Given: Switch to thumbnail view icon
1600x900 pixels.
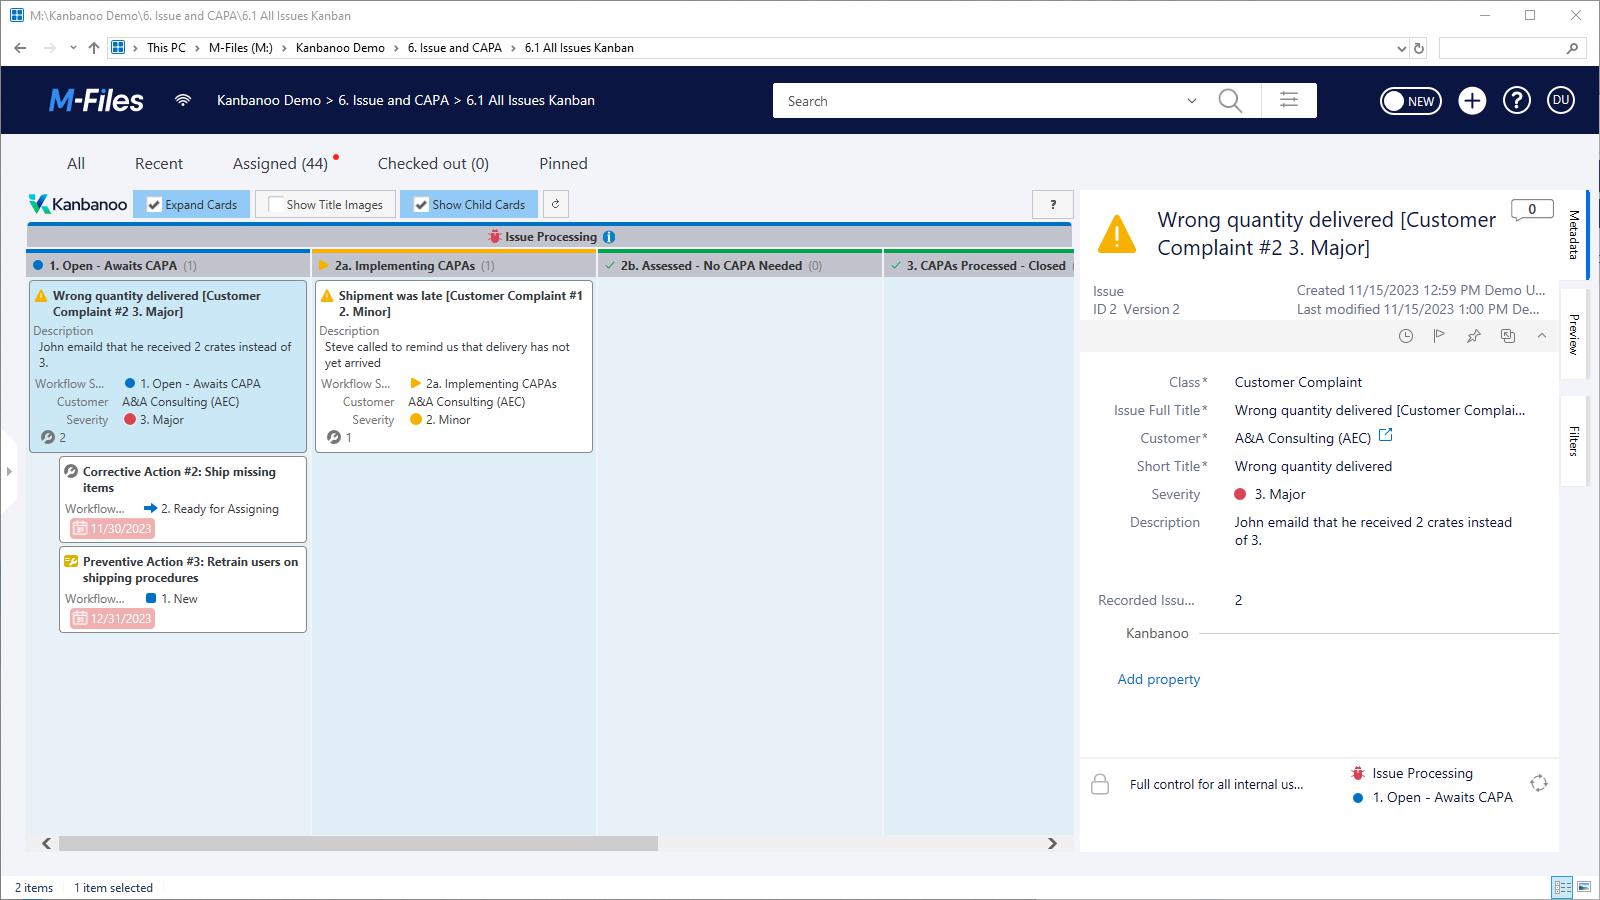Looking at the screenshot, I should tap(1585, 887).
